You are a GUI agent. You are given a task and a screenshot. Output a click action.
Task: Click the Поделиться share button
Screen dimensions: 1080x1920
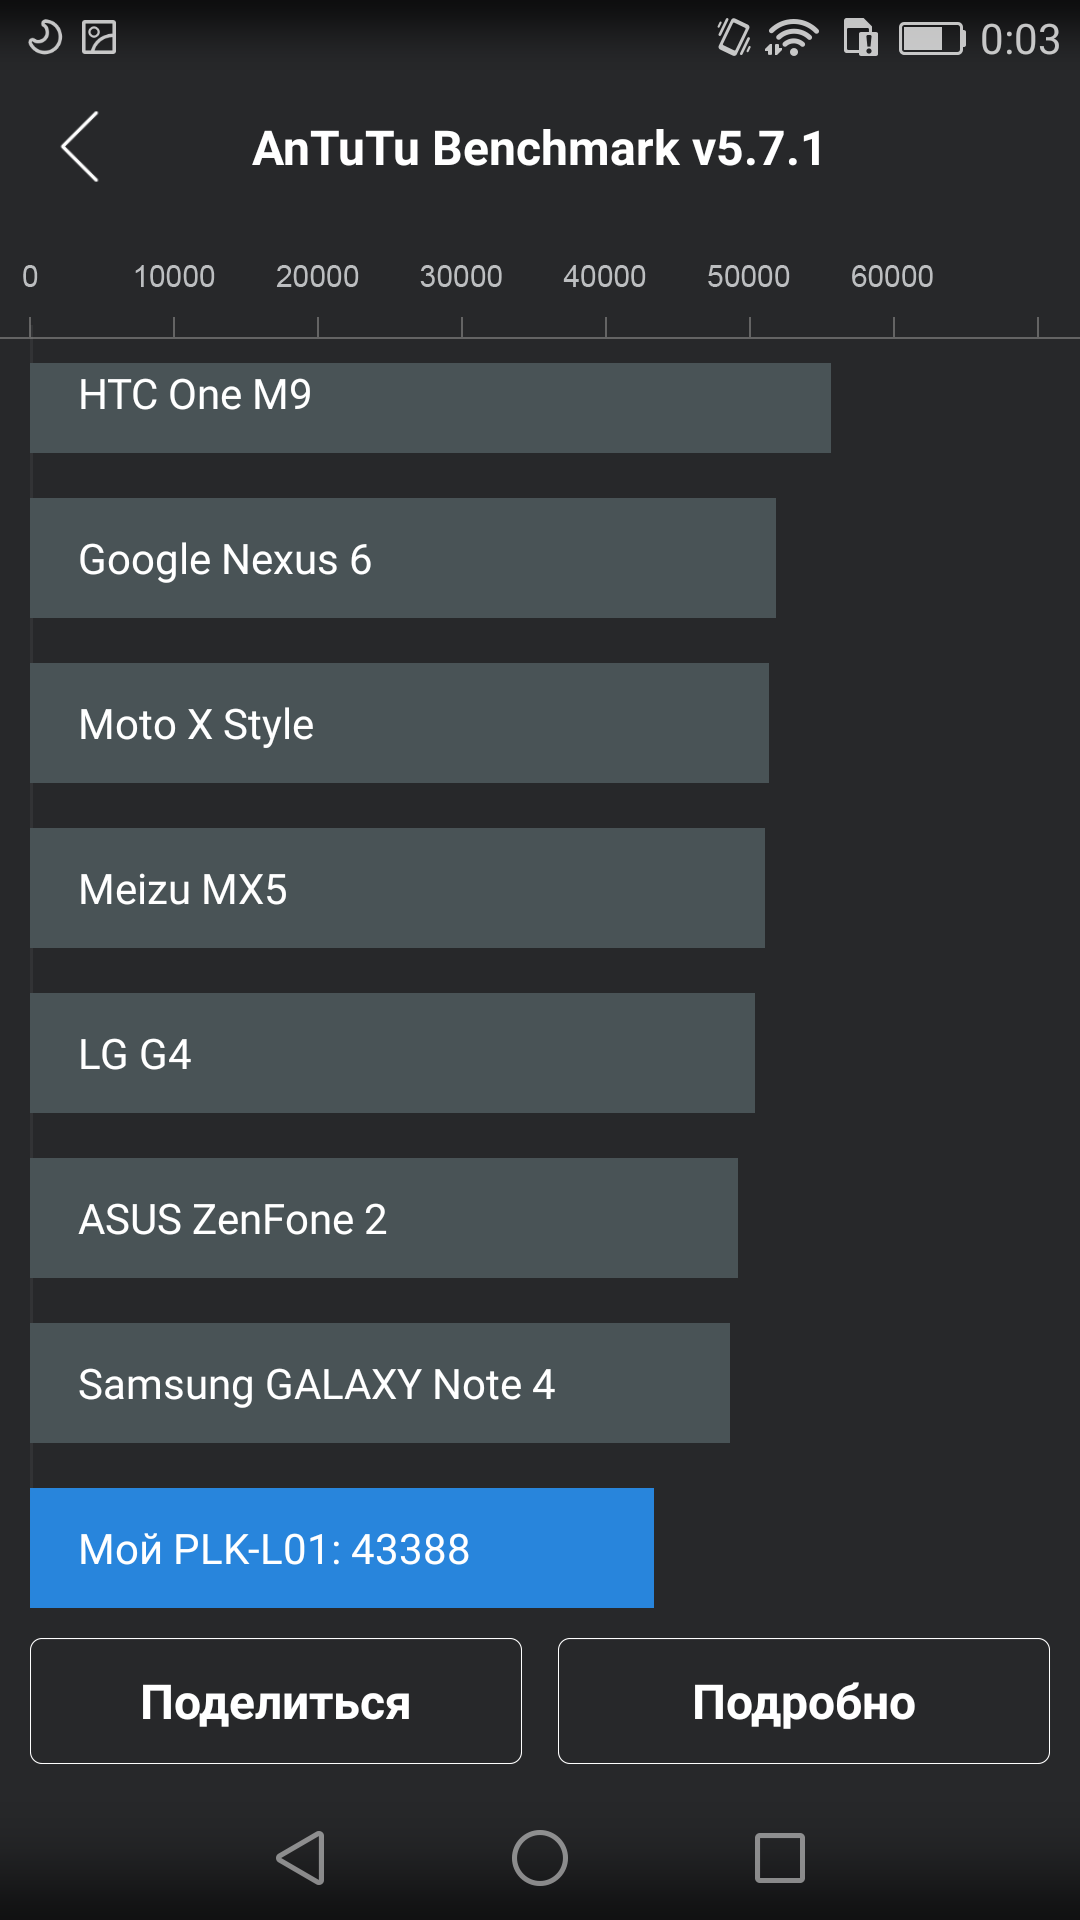[276, 1701]
